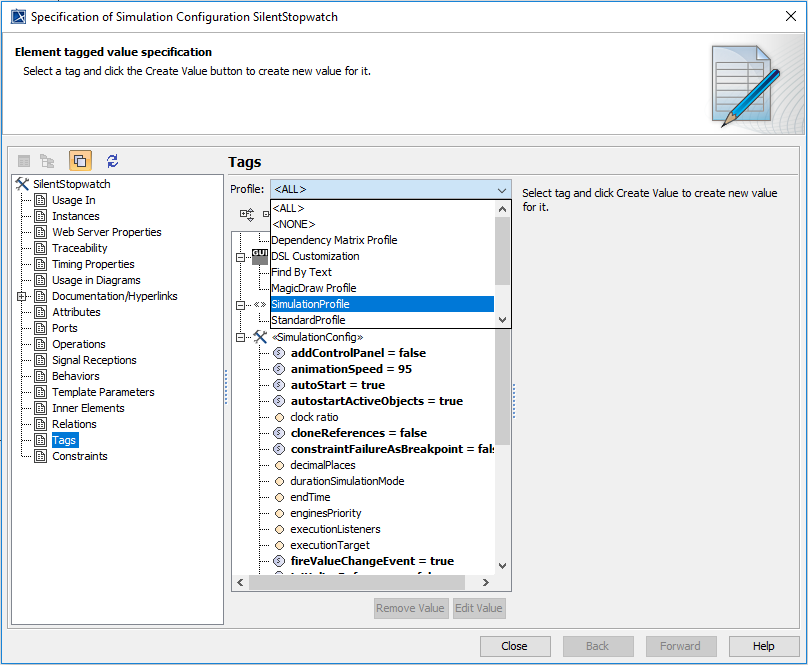Click the dropdown list scroll up arrow
808x665 pixels.
pos(502,209)
